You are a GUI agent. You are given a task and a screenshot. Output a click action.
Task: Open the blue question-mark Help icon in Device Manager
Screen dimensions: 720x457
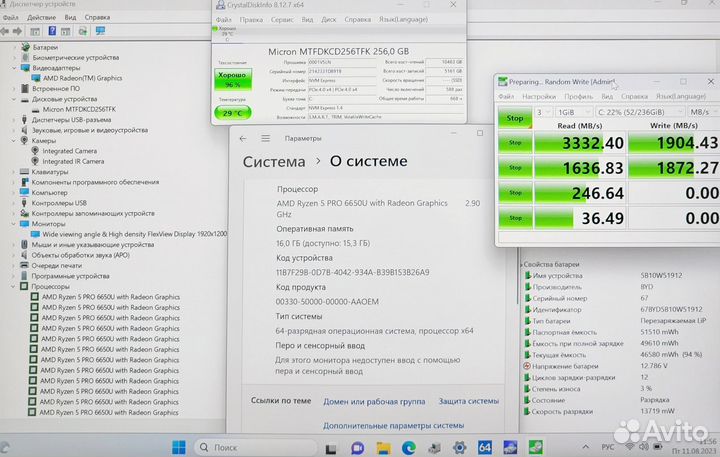tap(52, 31)
